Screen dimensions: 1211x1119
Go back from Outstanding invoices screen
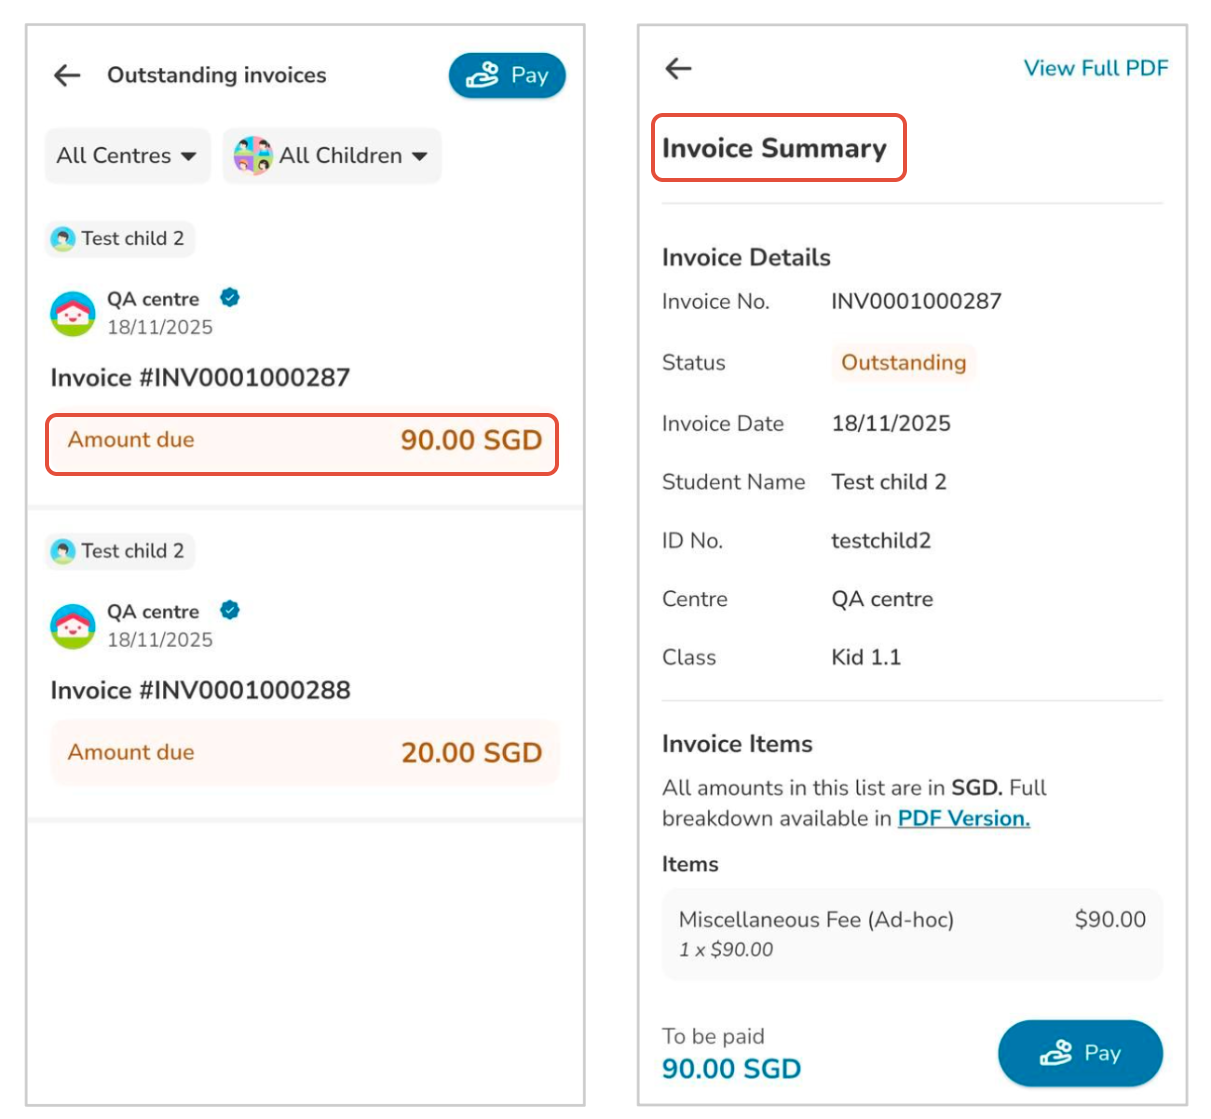(x=67, y=75)
